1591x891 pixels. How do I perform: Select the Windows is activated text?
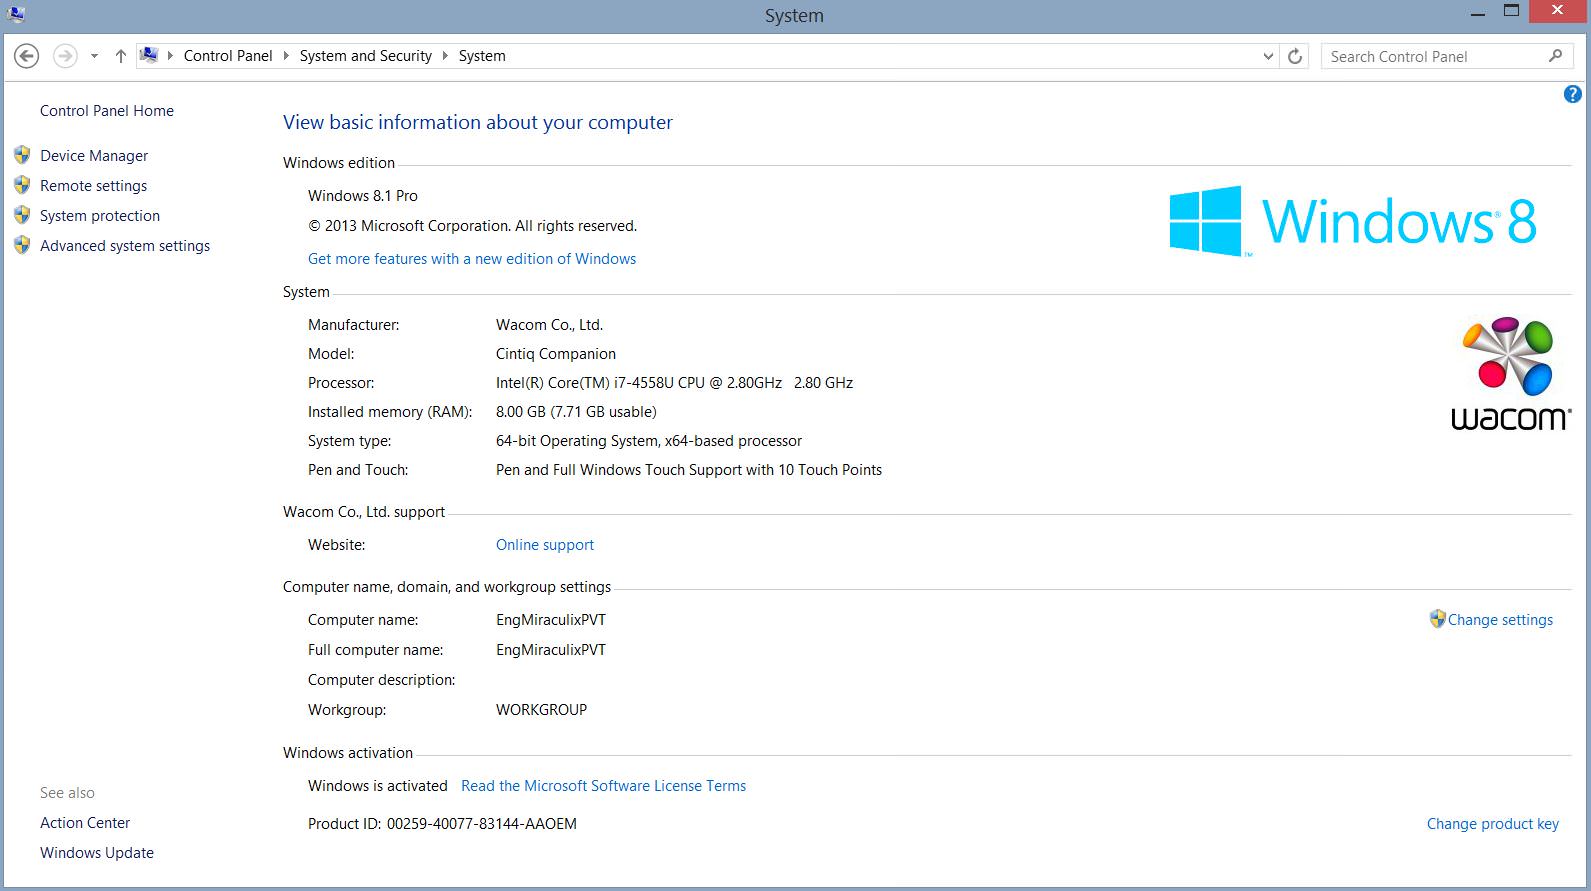coord(378,786)
